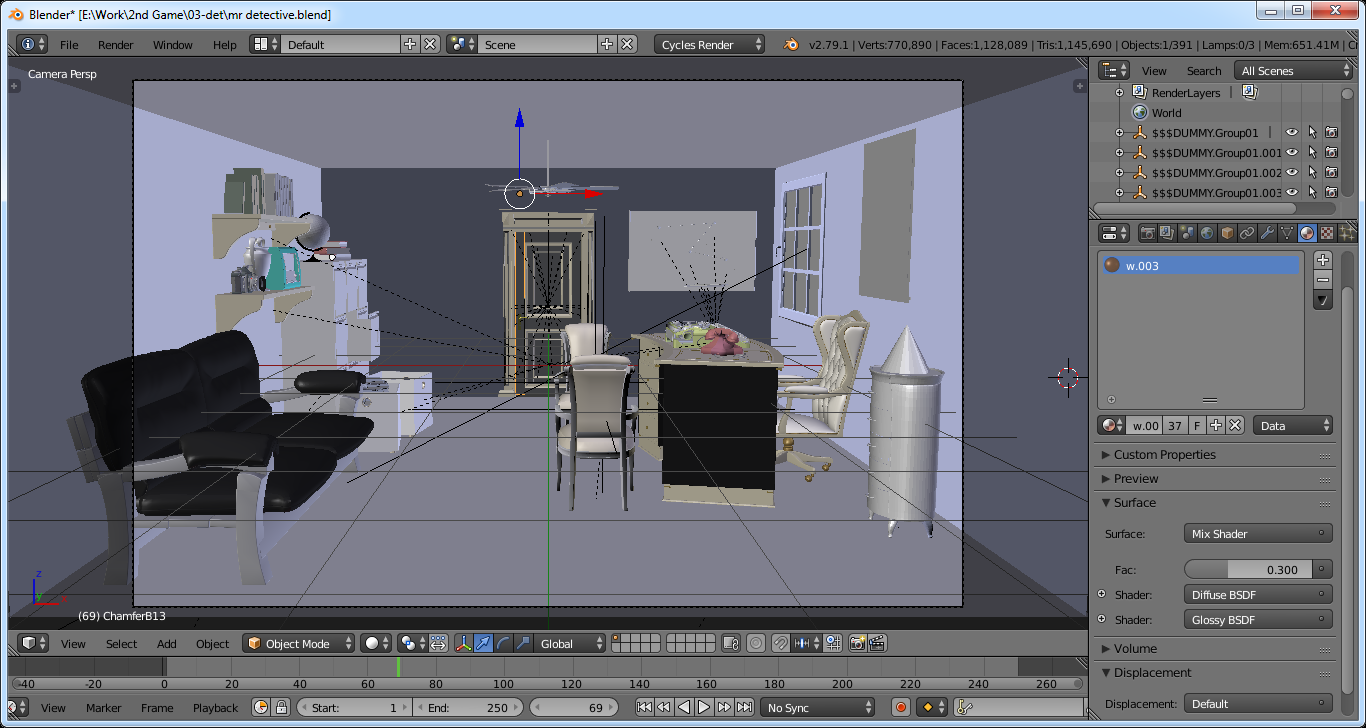Enable proportional editing in viewport header
Image resolution: width=1366 pixels, height=728 pixels.
(x=755, y=643)
